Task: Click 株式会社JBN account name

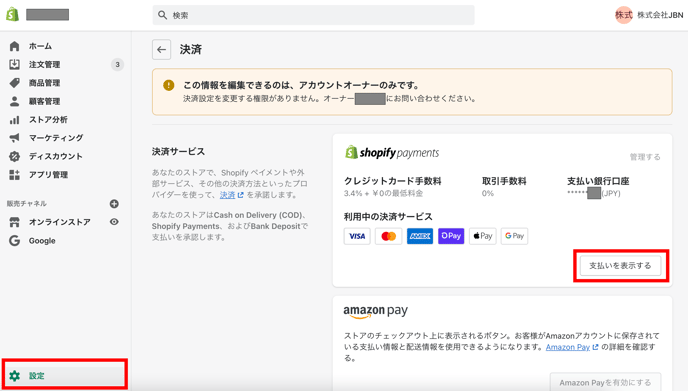Action: tap(660, 15)
